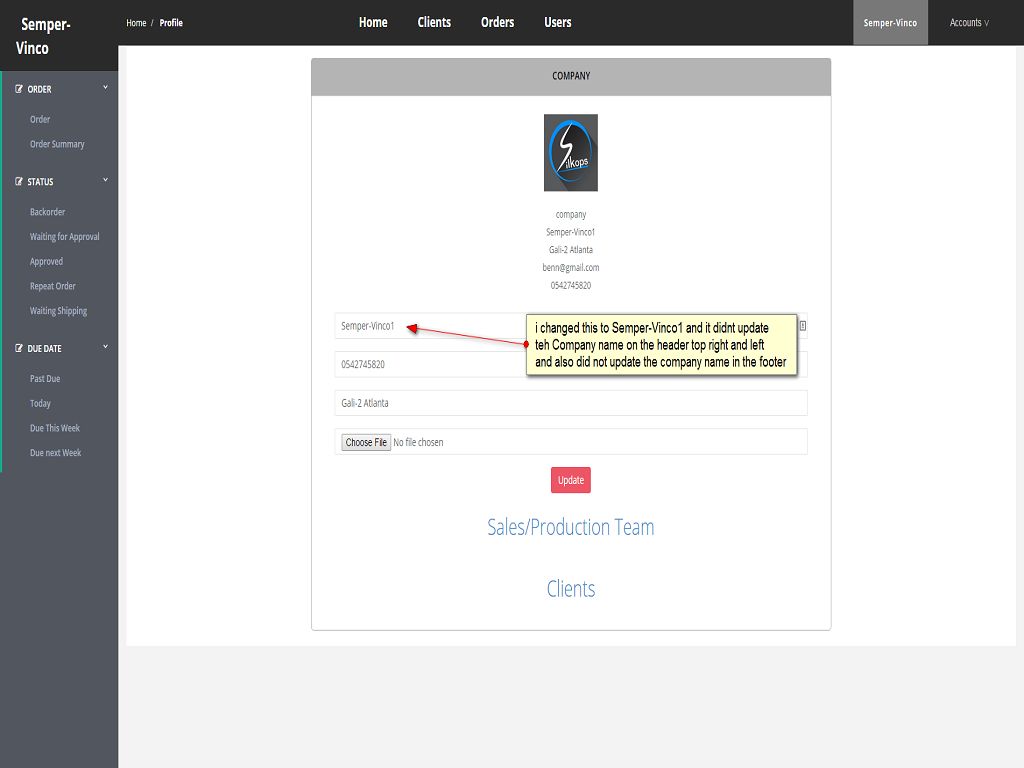Open the Backorder status list
1024x768 pixels.
pyautogui.click(x=47, y=212)
